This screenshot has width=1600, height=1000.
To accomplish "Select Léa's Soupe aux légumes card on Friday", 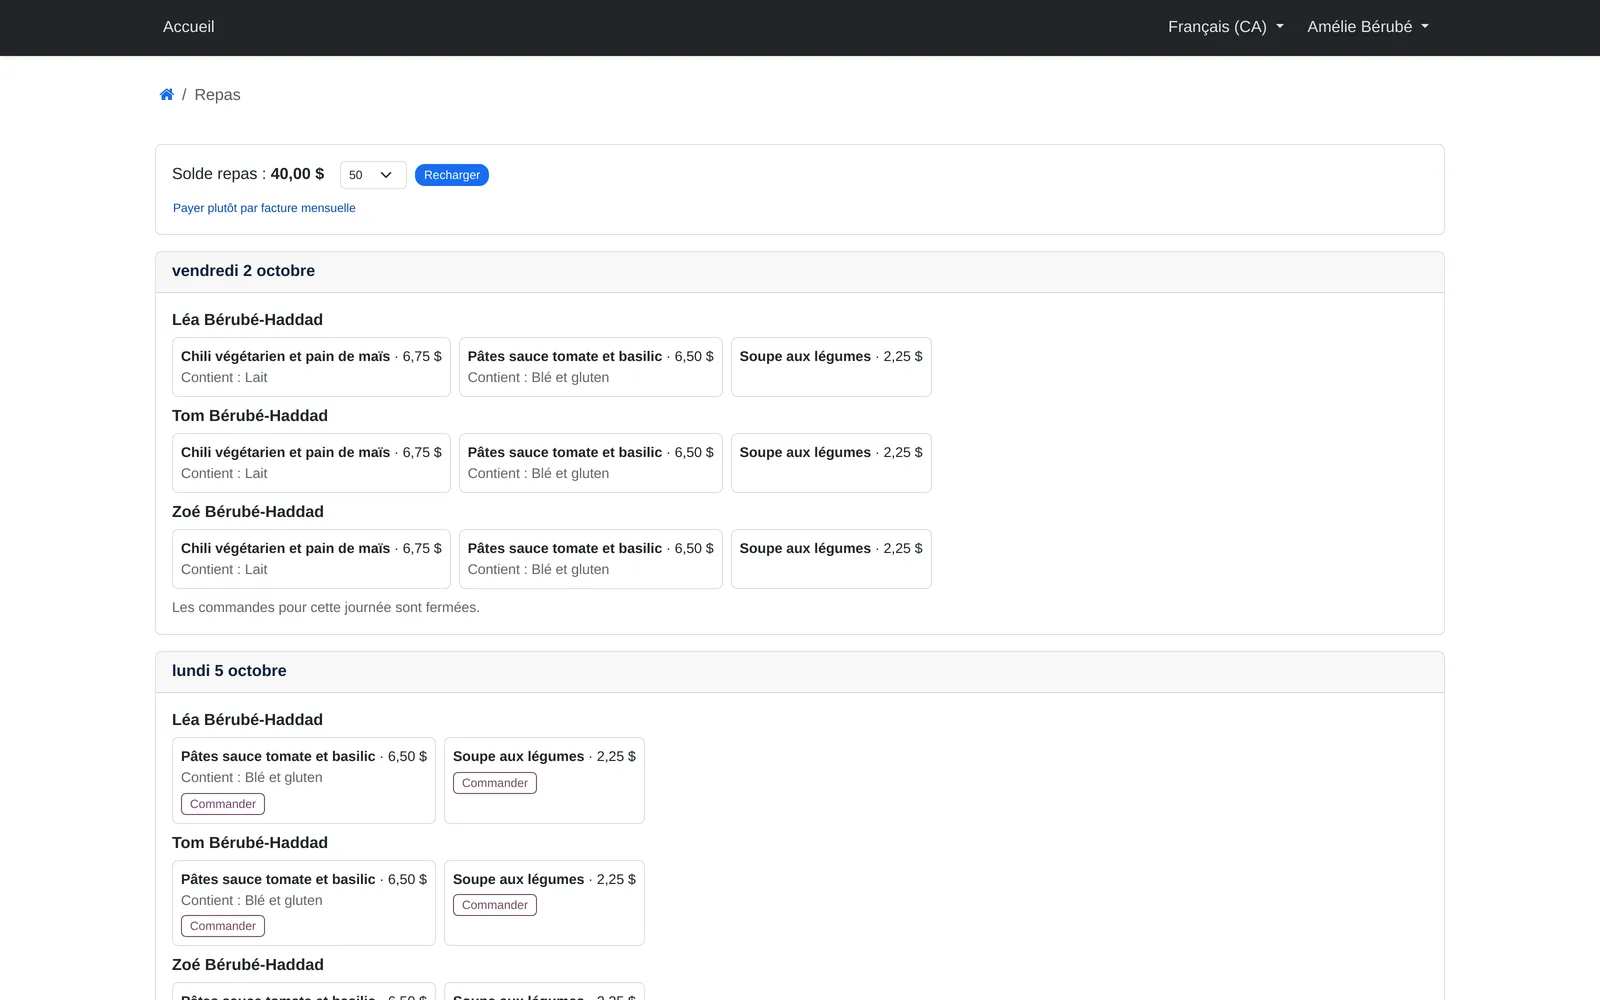I will click(x=831, y=367).
